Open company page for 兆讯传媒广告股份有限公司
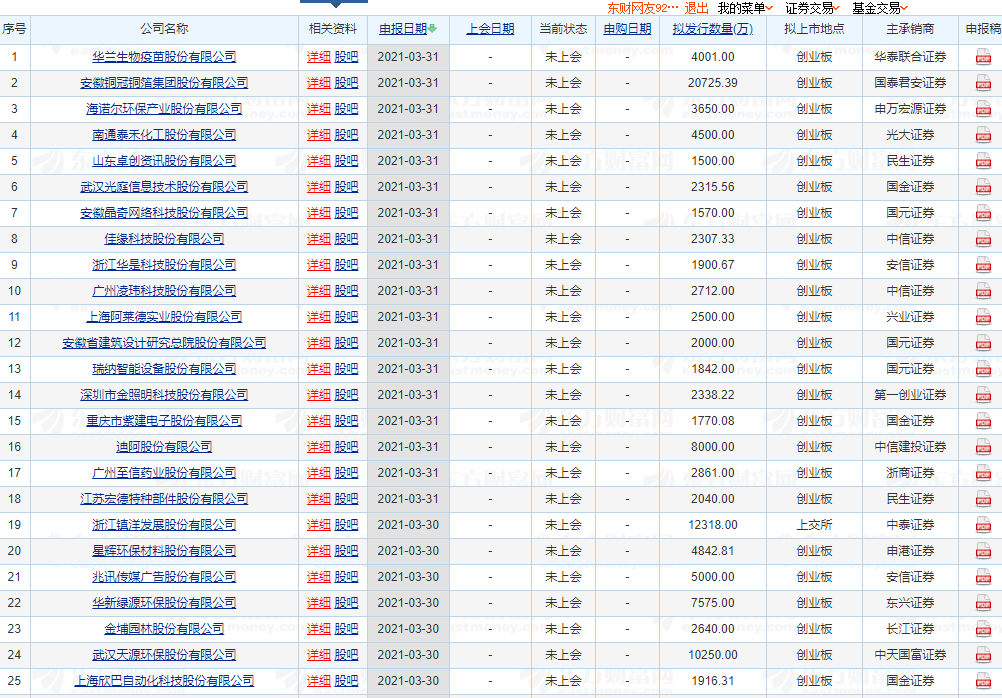The height and width of the screenshot is (698, 1002). click(164, 577)
